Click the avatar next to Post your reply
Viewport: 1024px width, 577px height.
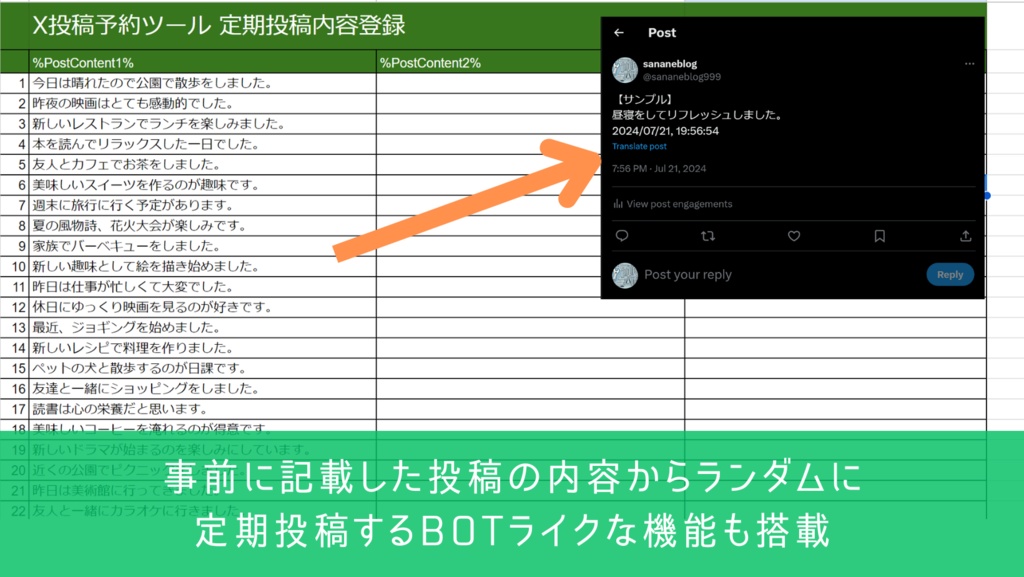pyautogui.click(x=624, y=274)
